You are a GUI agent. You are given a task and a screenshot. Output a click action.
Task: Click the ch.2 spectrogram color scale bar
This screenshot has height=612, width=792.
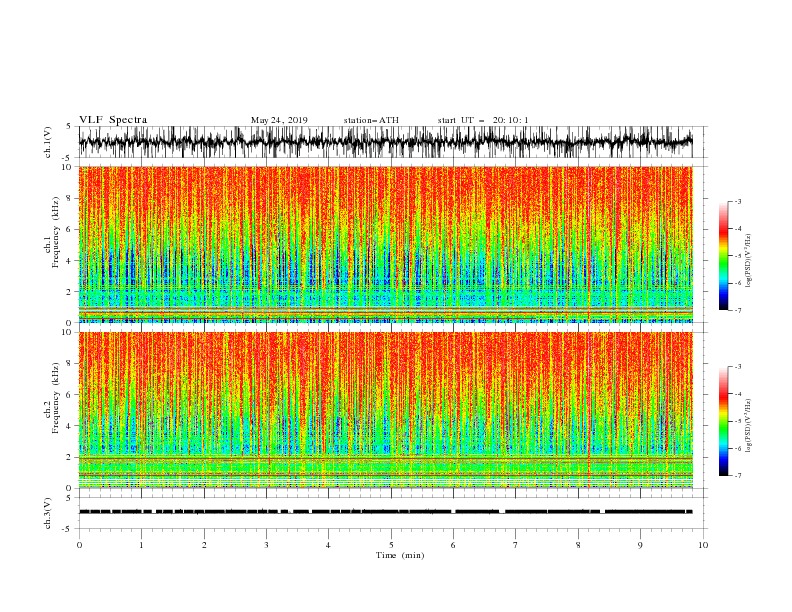(723, 421)
